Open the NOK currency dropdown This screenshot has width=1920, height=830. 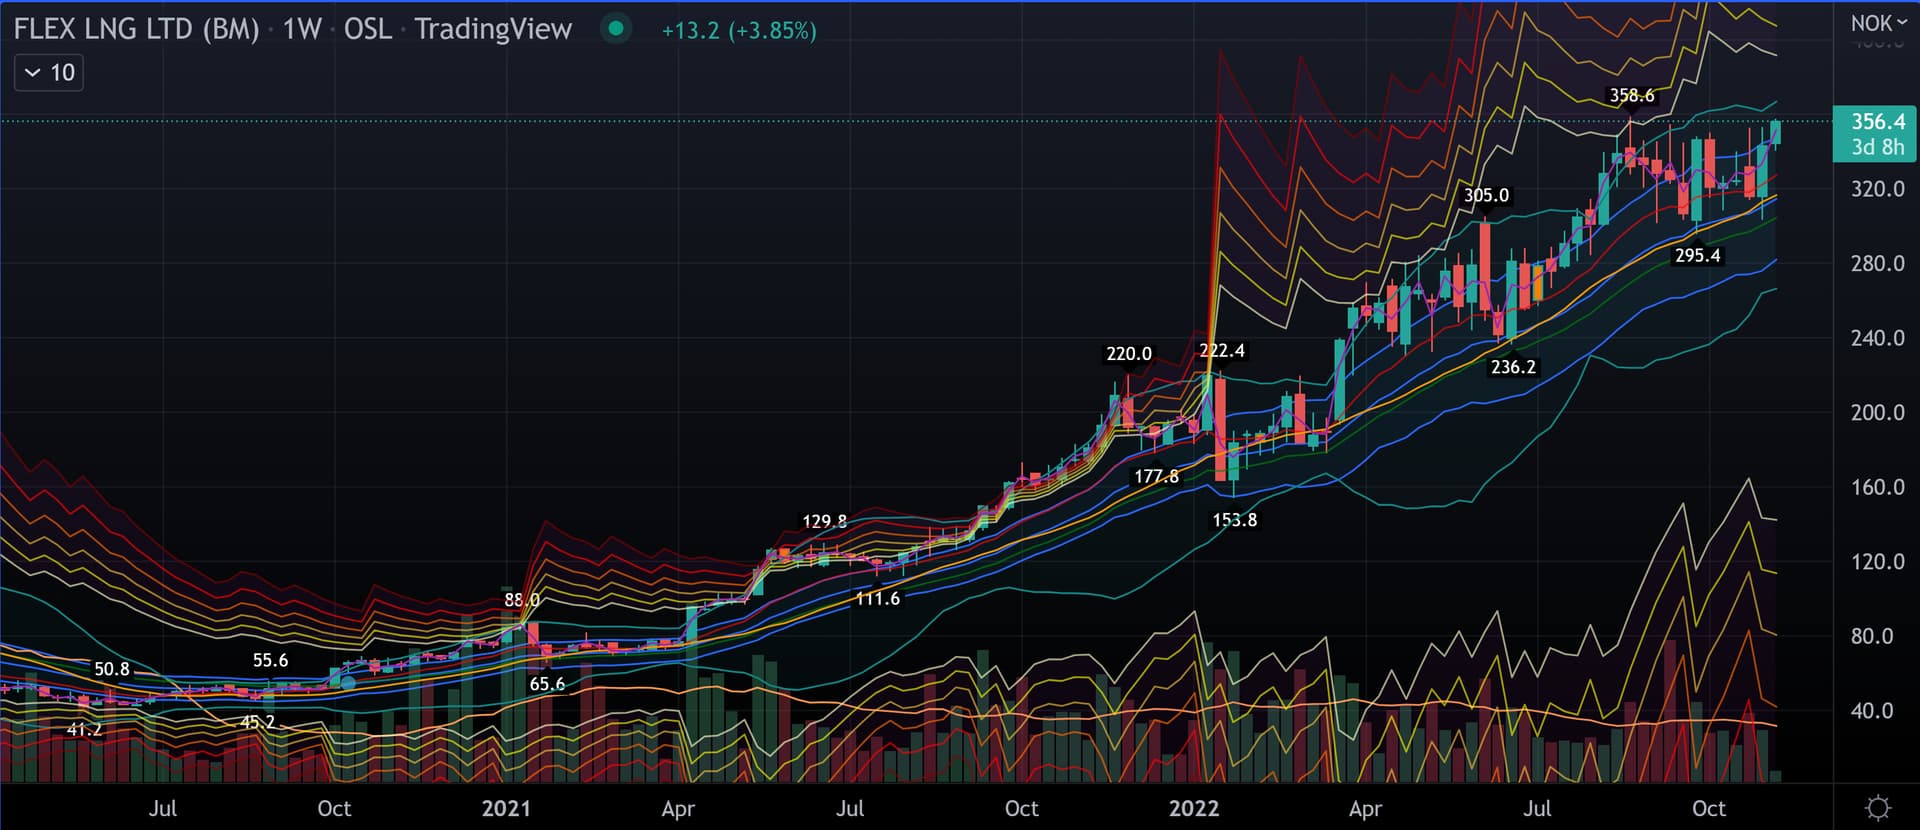(1877, 23)
